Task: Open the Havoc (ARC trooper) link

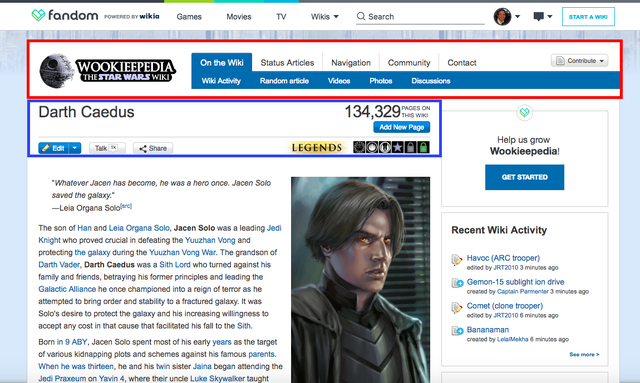Action: pyautogui.click(x=503, y=258)
